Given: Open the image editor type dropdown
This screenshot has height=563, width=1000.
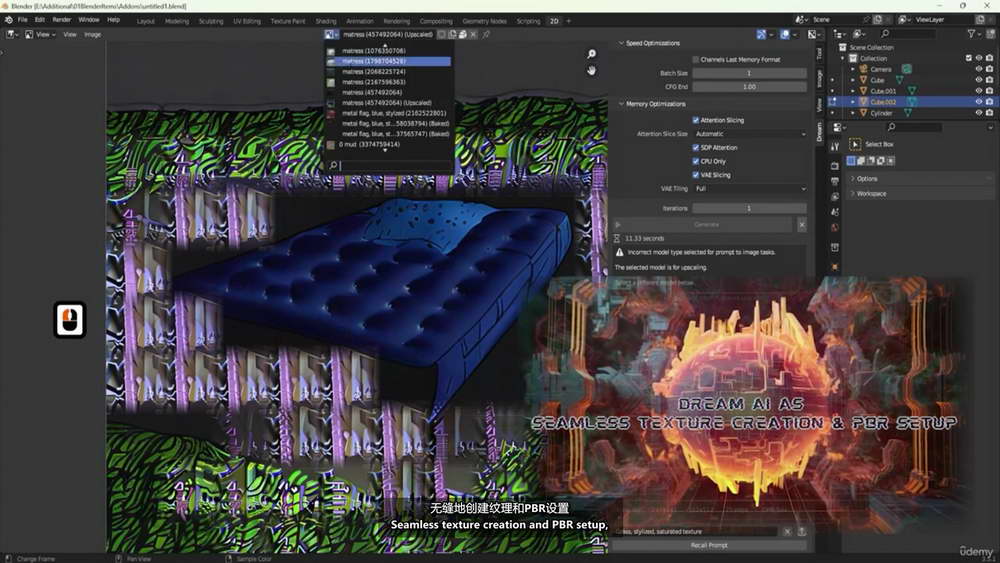Looking at the screenshot, I should [13, 34].
